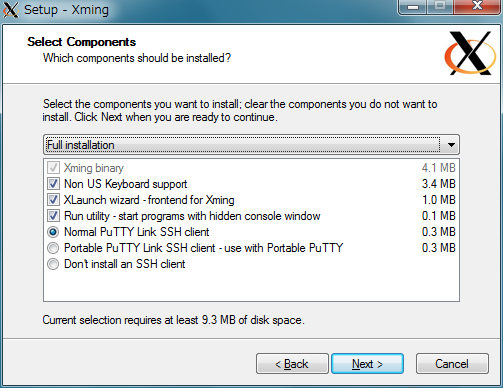This screenshot has width=503, height=388.
Task: Go to the Next setup page
Action: tap(367, 364)
